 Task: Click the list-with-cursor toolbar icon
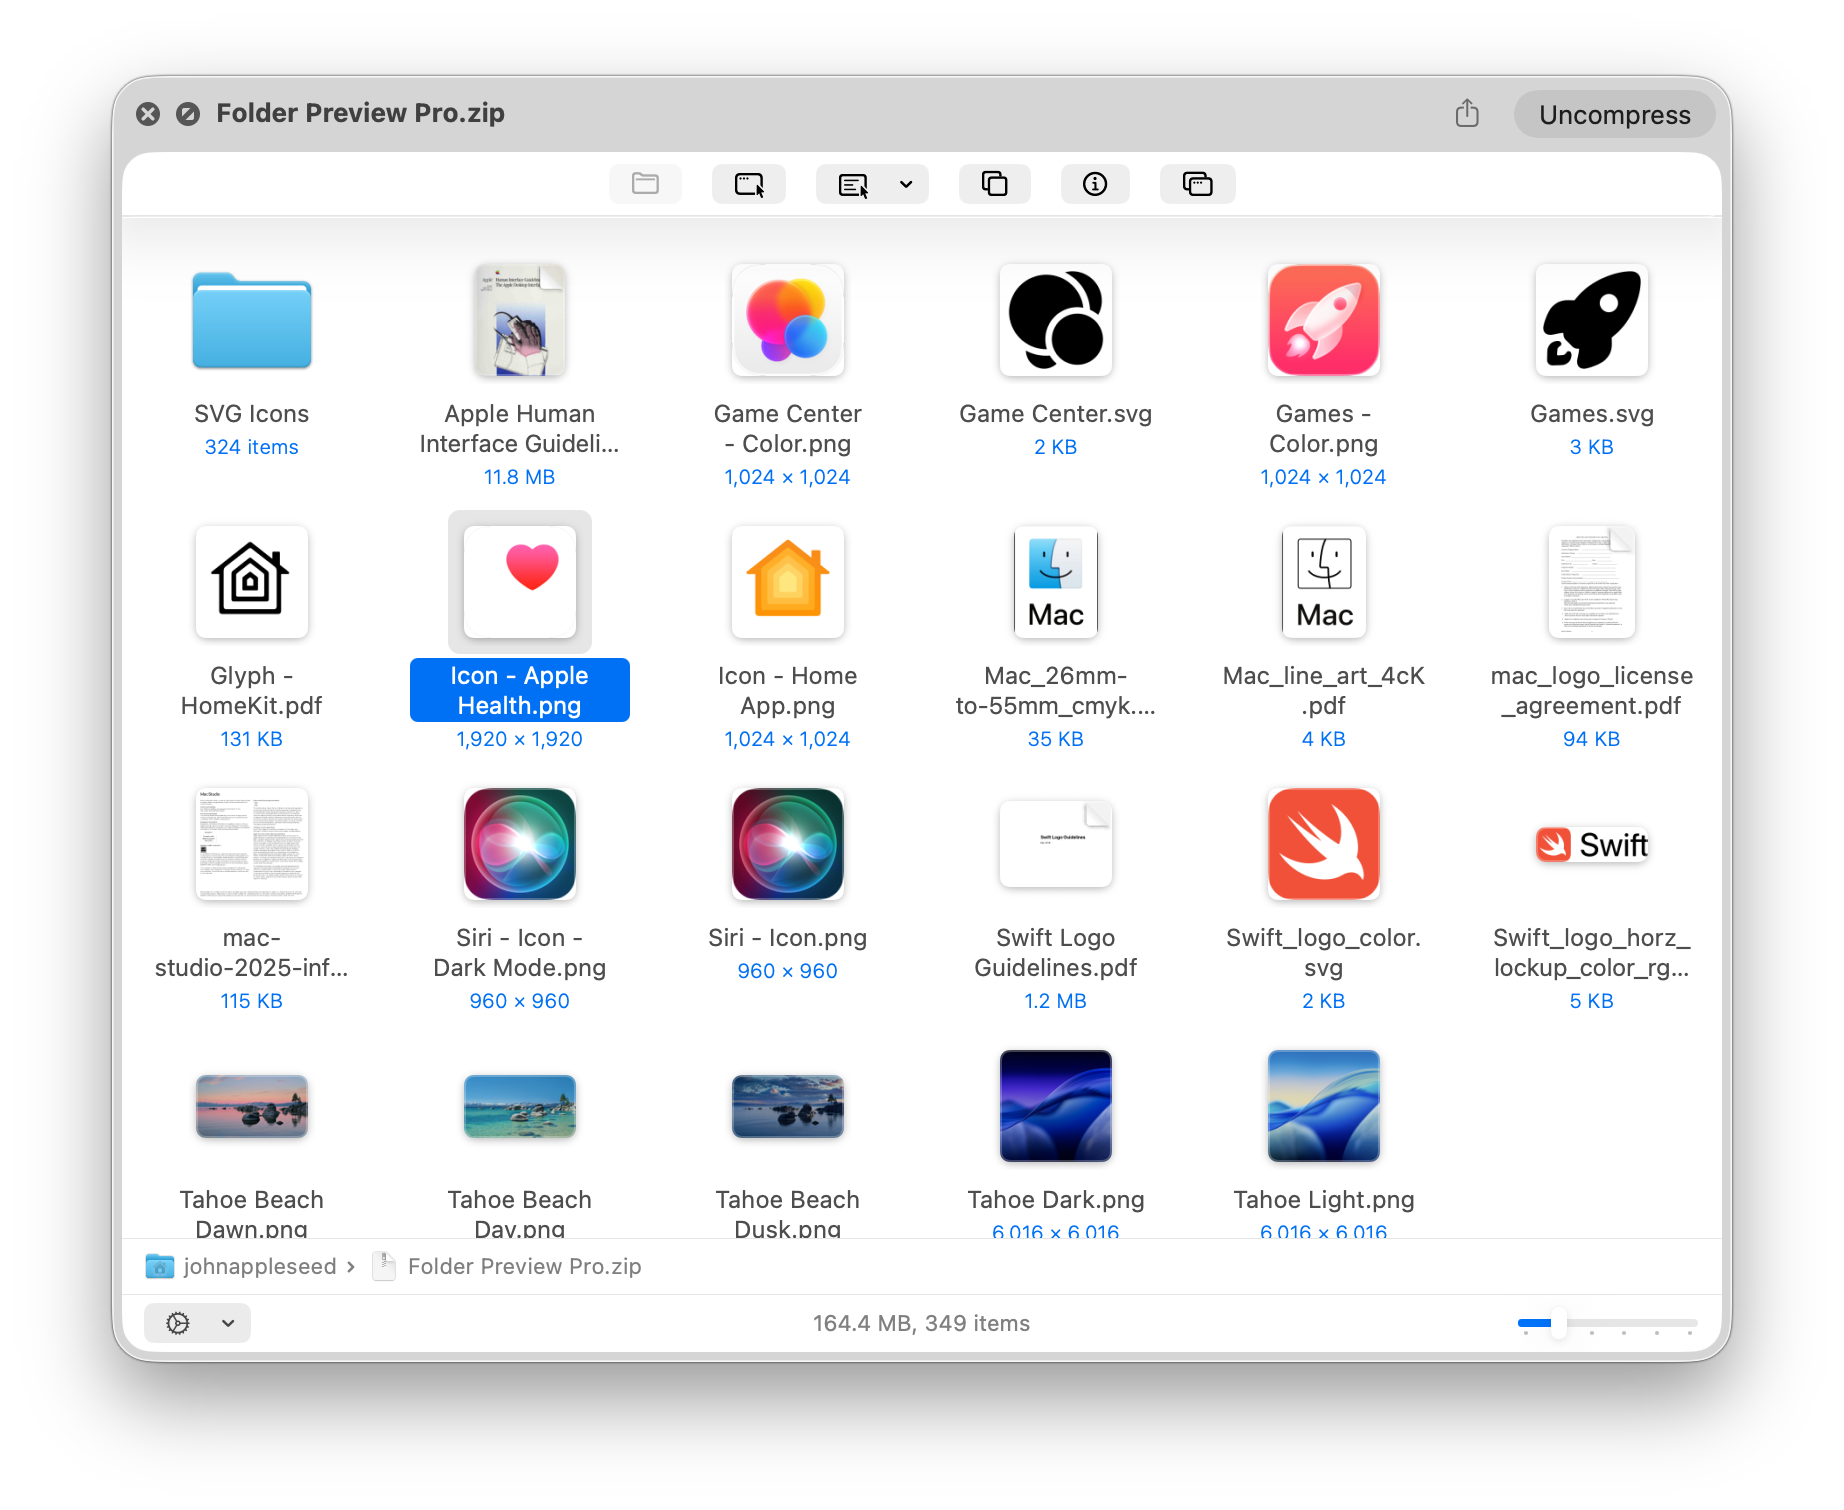click(x=853, y=184)
